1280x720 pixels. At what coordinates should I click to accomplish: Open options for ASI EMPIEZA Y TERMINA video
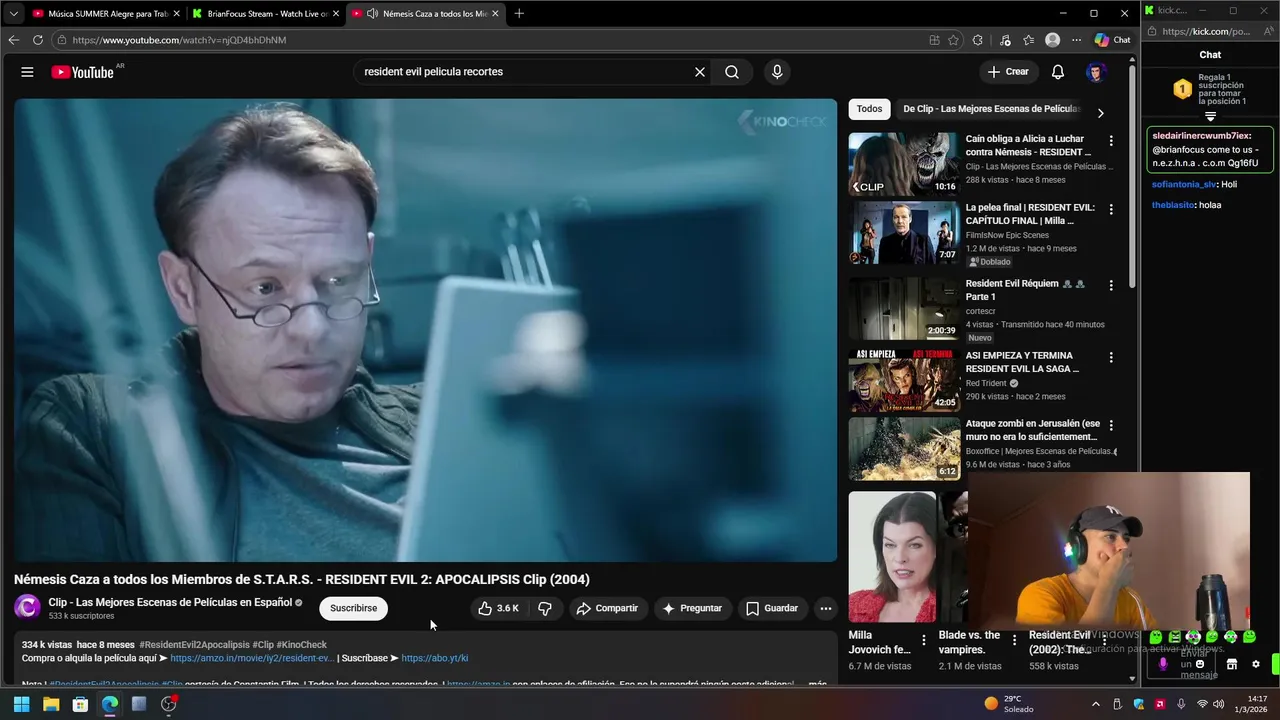1111,357
